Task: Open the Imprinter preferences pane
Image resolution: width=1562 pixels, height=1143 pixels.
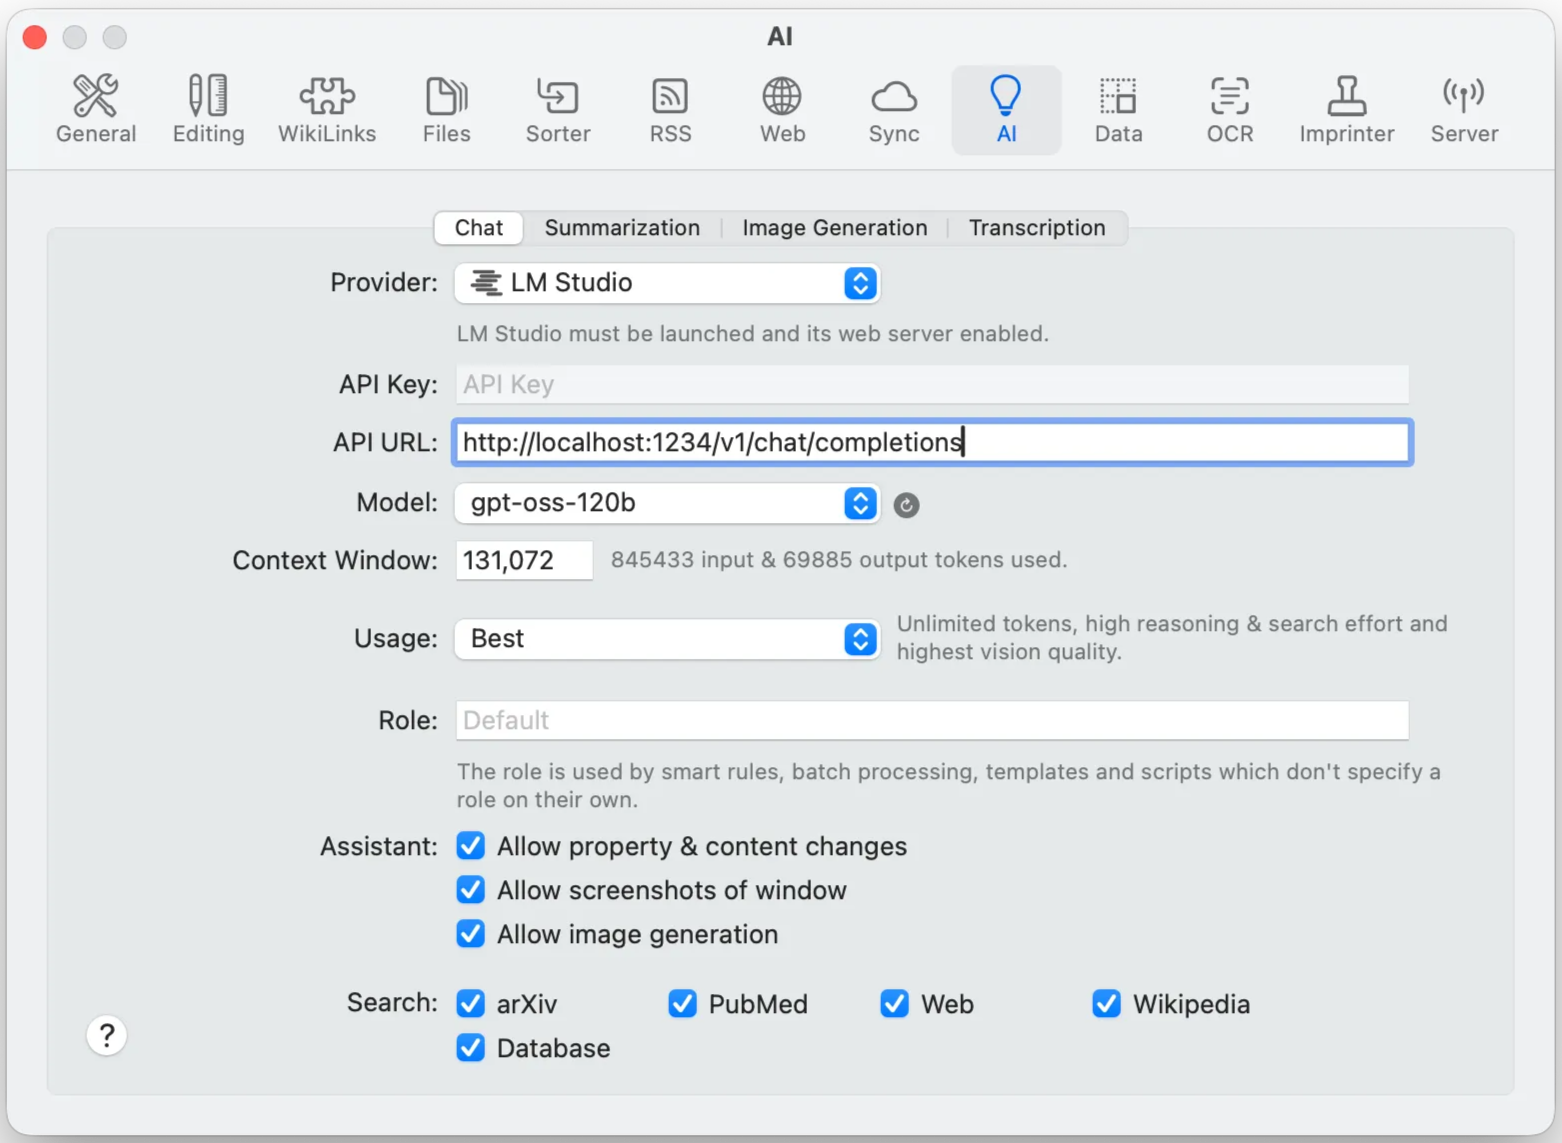Action: [1346, 108]
